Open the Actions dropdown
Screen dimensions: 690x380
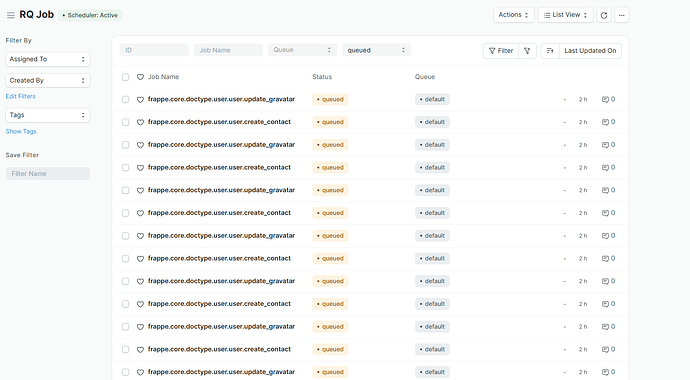(514, 15)
